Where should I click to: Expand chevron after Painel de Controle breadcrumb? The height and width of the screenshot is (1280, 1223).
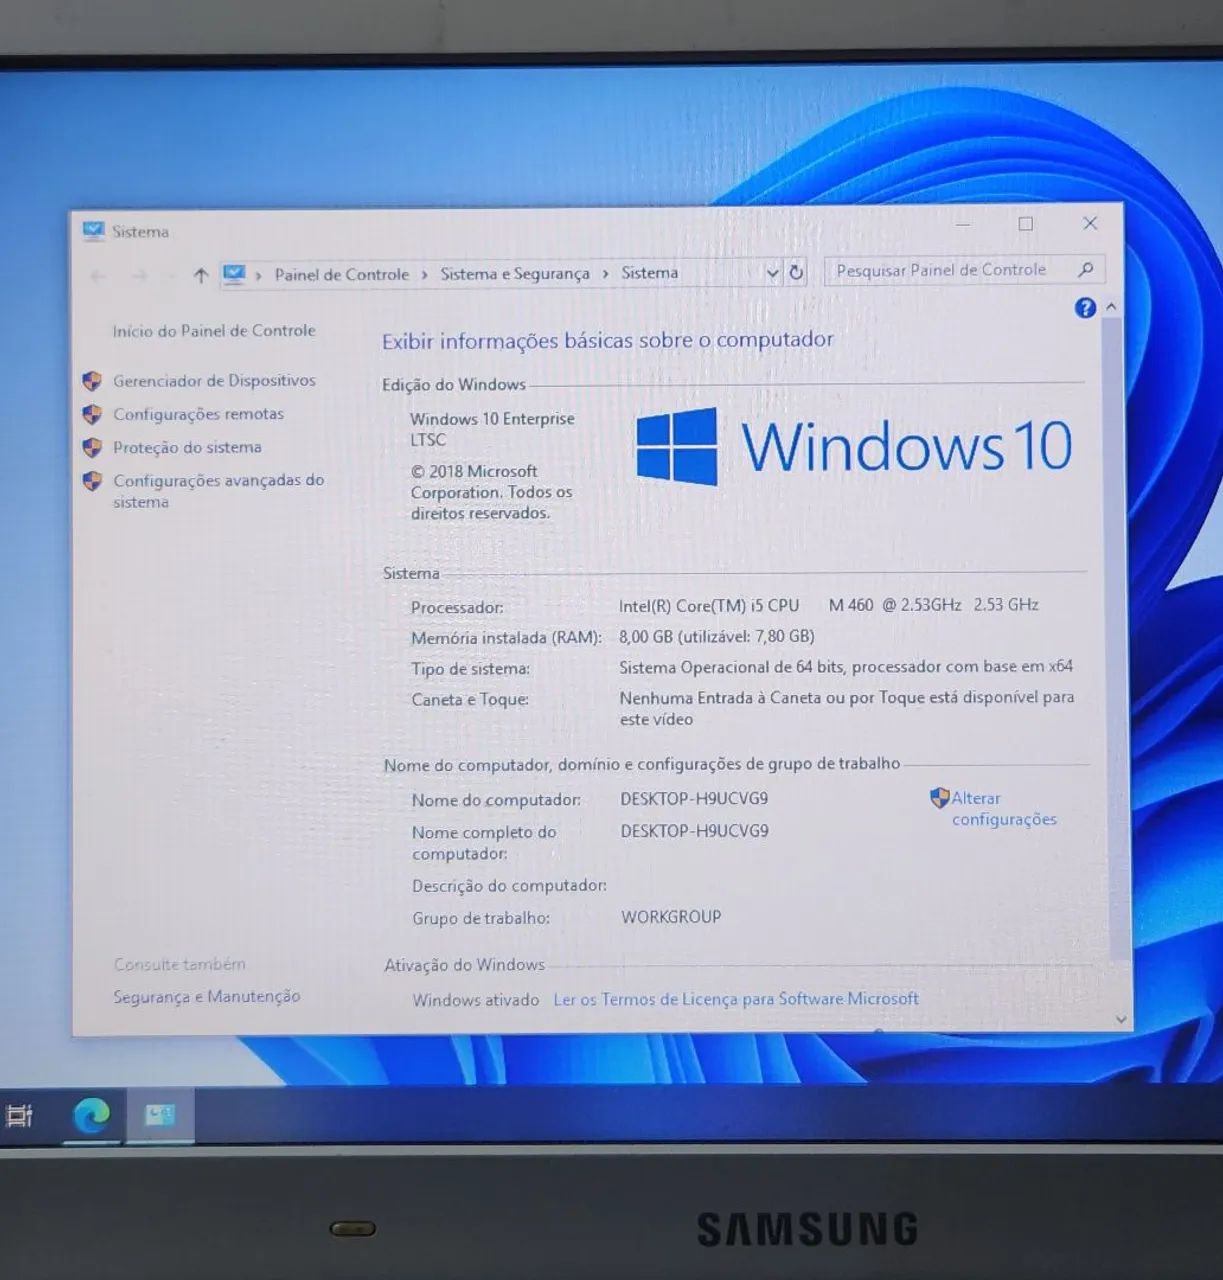pyautogui.click(x=424, y=274)
